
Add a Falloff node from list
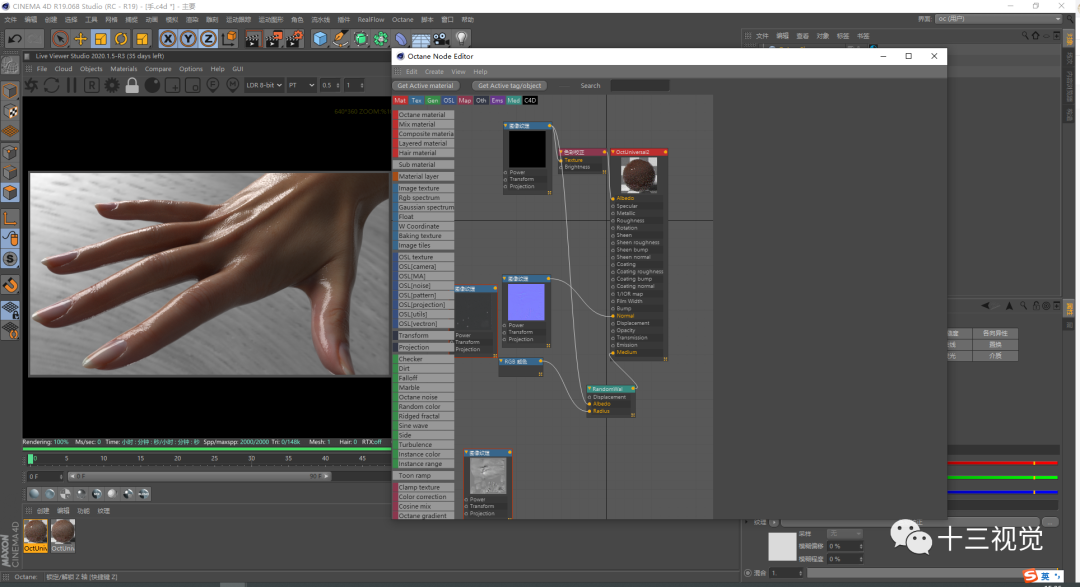tap(424, 378)
